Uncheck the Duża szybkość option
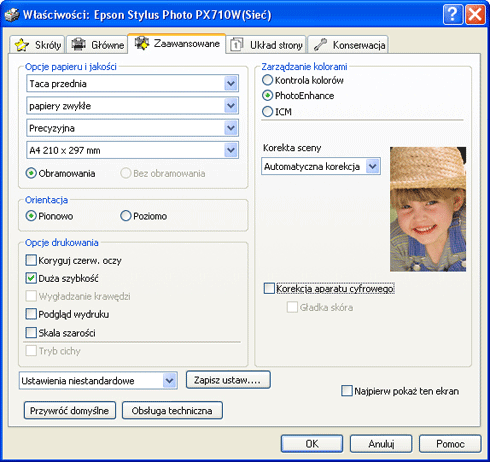Image resolution: width=490 pixels, height=462 pixels. [31, 278]
